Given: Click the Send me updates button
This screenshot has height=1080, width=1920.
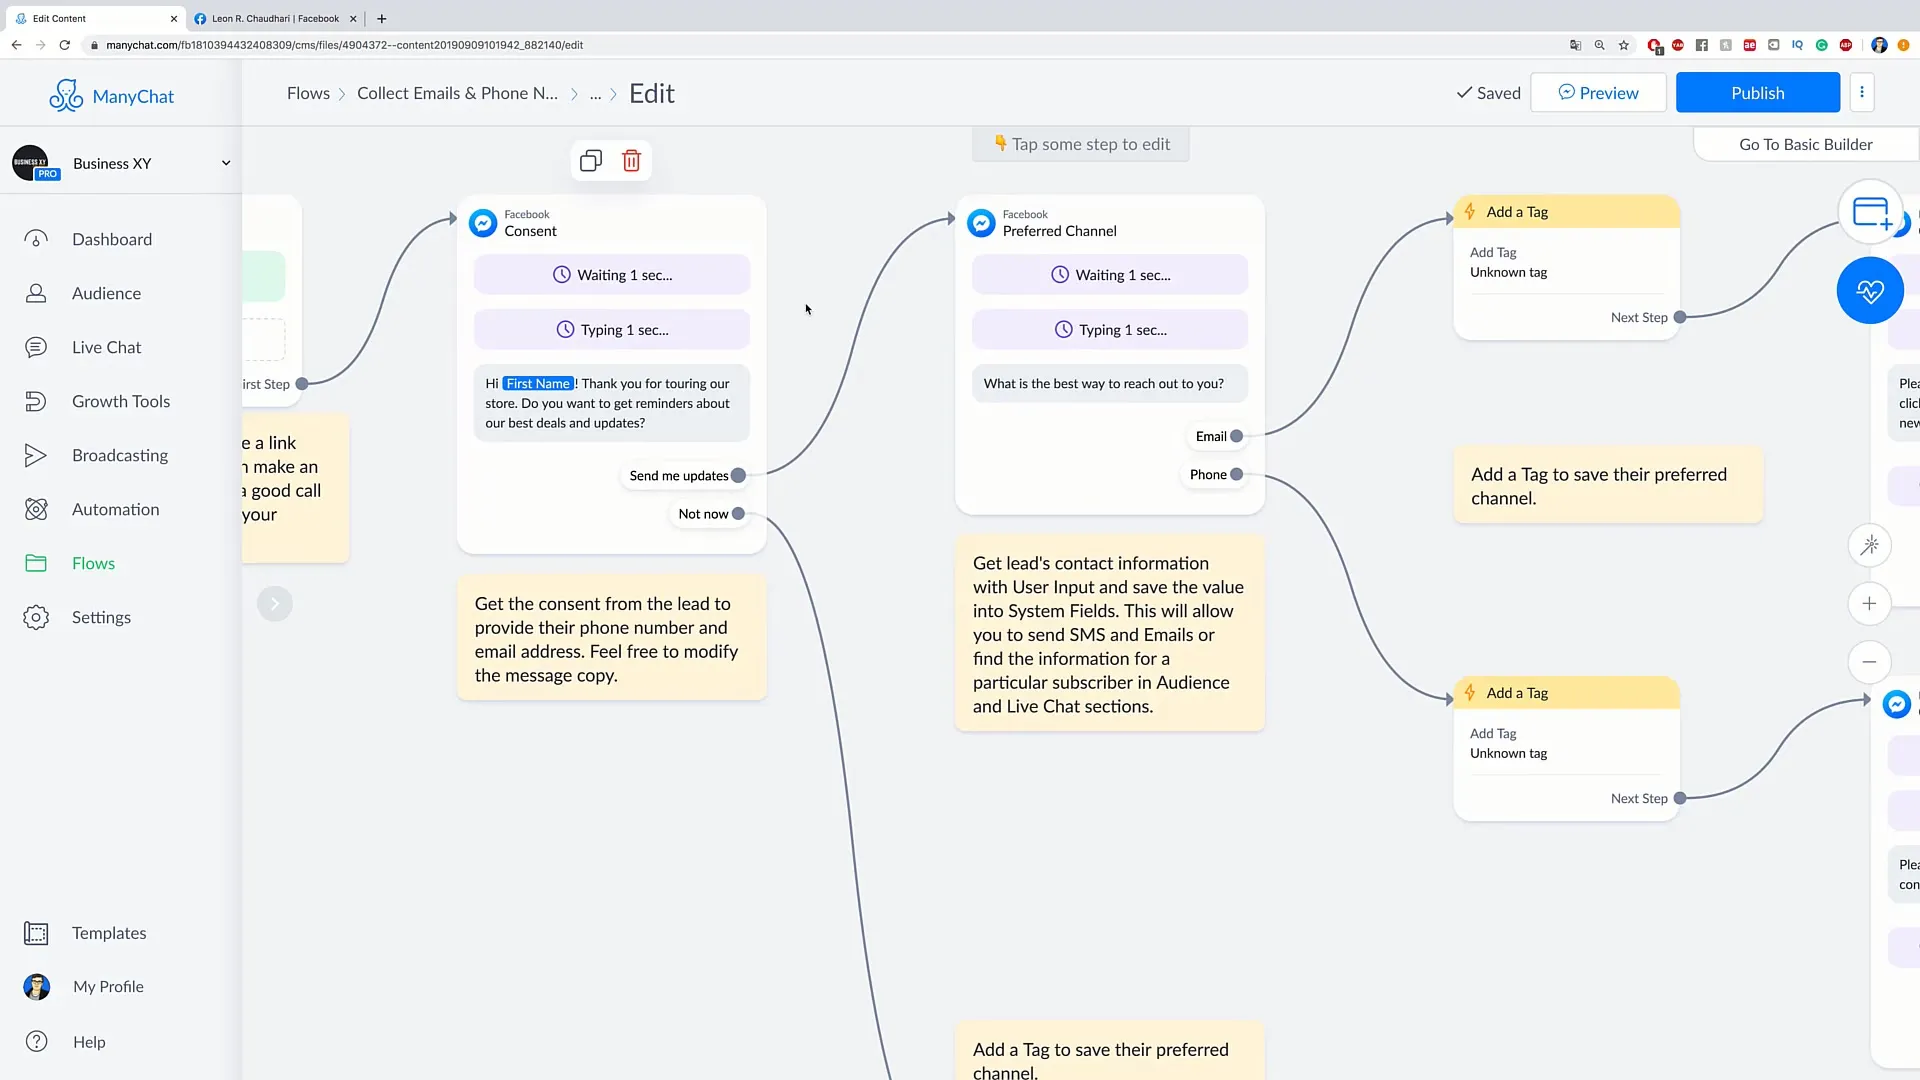Looking at the screenshot, I should (x=680, y=475).
